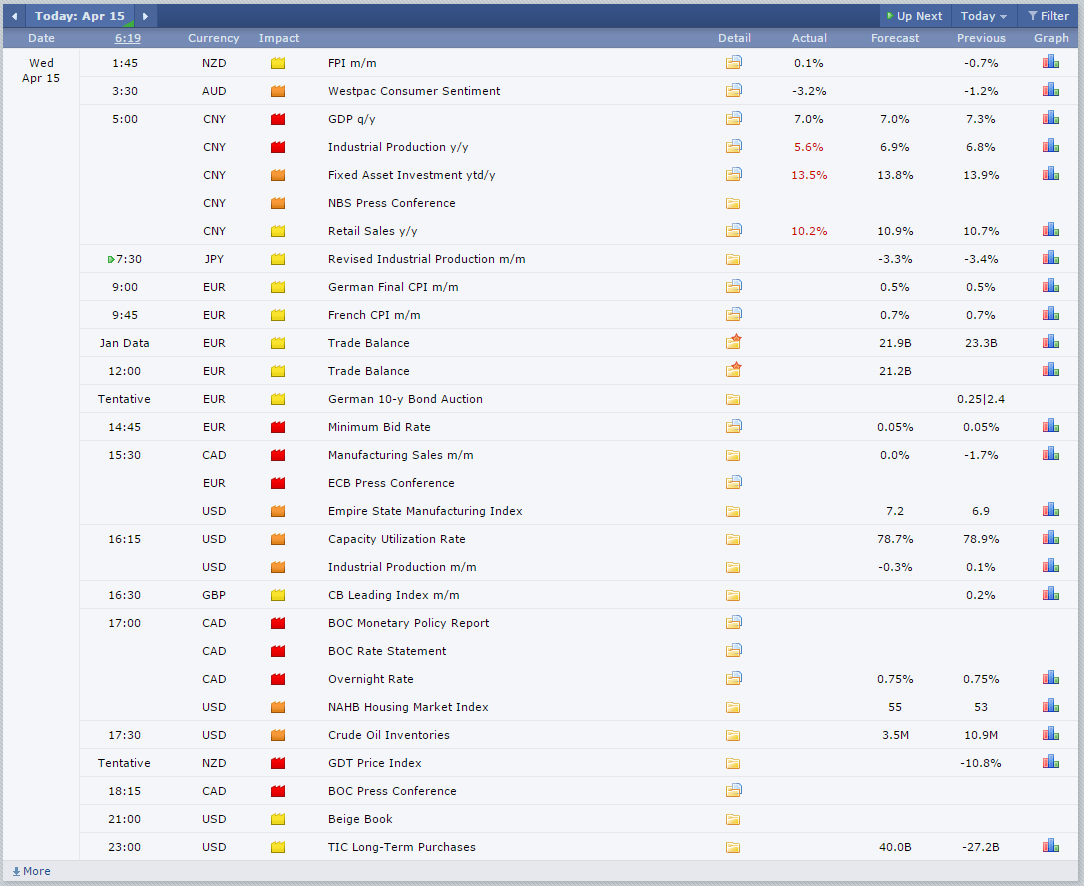
Task: Click the Up Next button
Action: pos(914,16)
